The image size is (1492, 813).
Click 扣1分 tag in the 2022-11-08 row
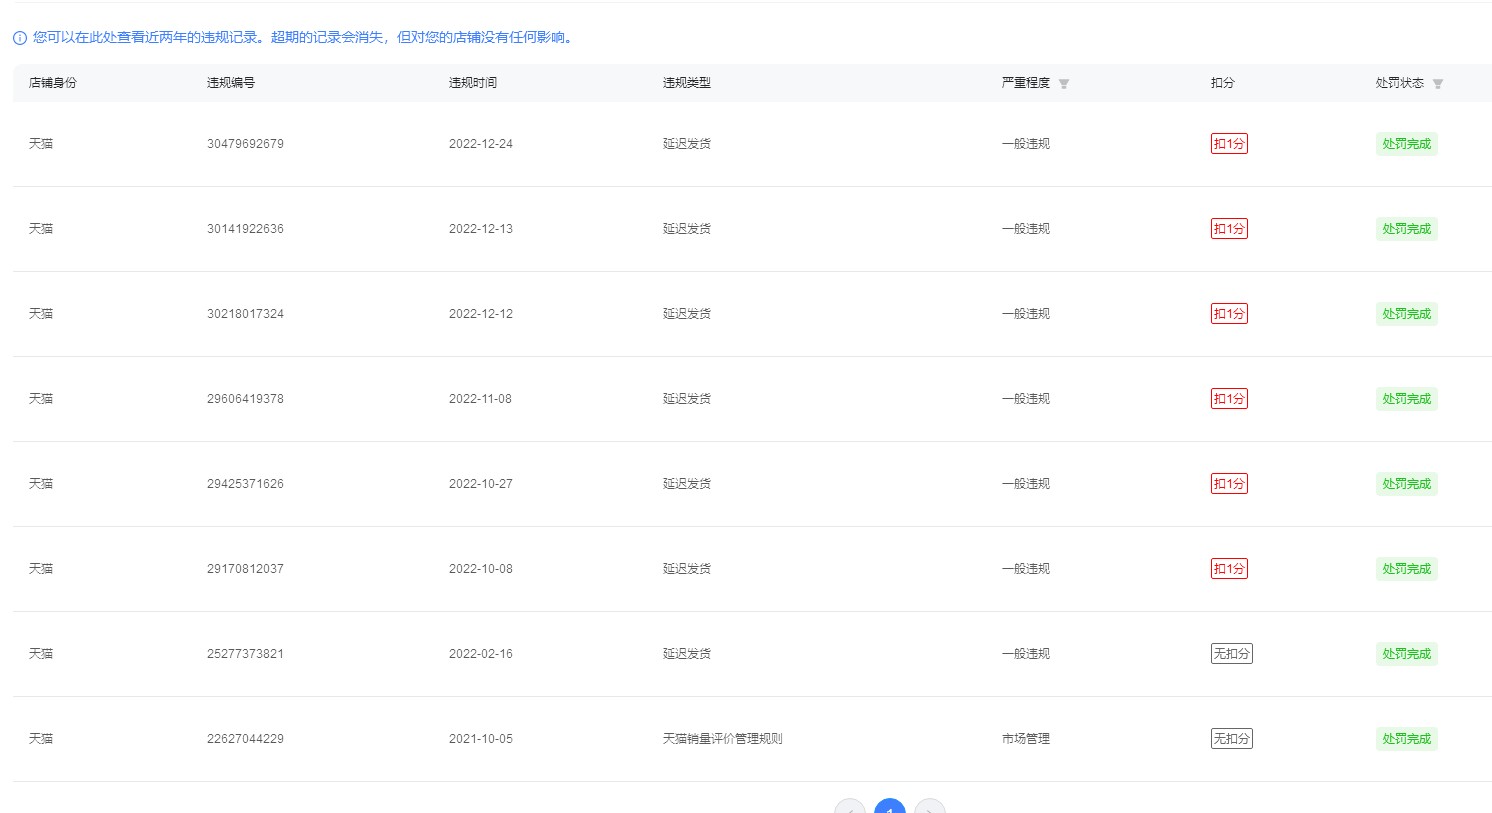(1229, 399)
